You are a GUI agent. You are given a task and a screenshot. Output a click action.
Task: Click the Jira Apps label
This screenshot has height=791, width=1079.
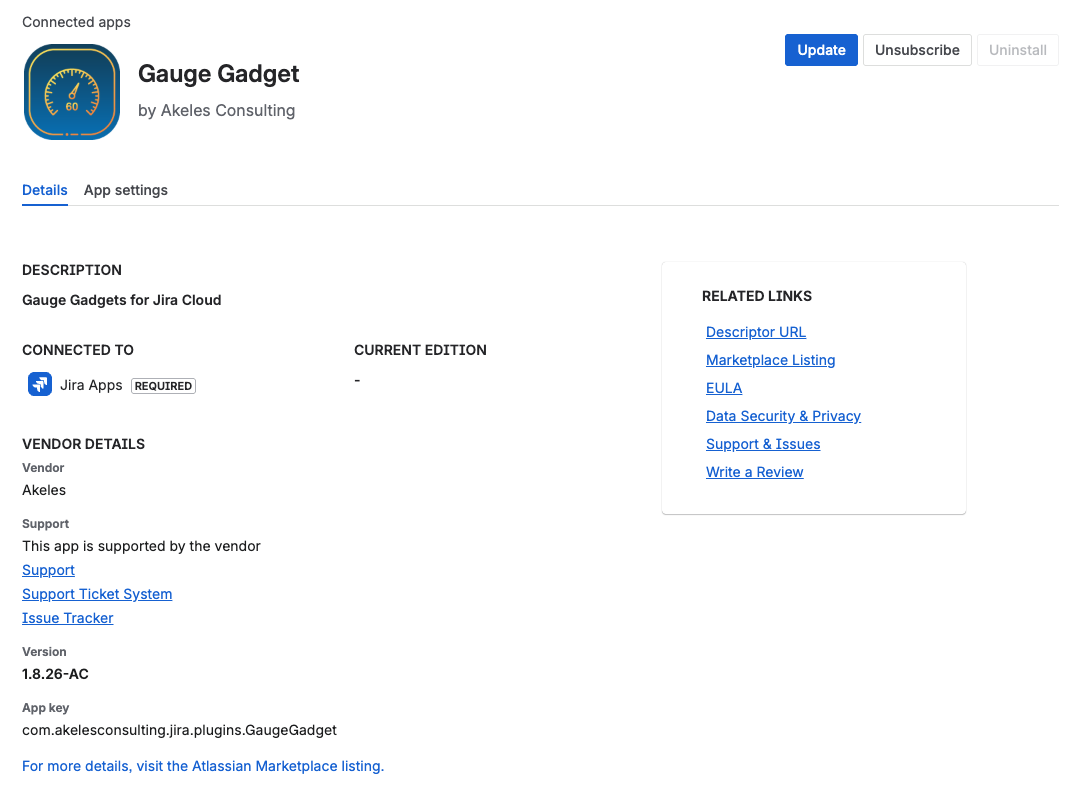click(x=91, y=385)
